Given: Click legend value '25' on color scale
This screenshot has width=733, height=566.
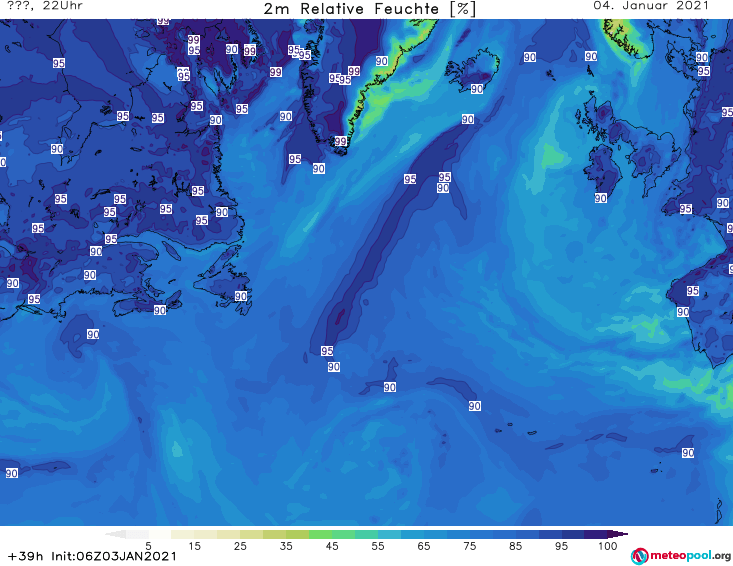Looking at the screenshot, I should tap(240, 546).
